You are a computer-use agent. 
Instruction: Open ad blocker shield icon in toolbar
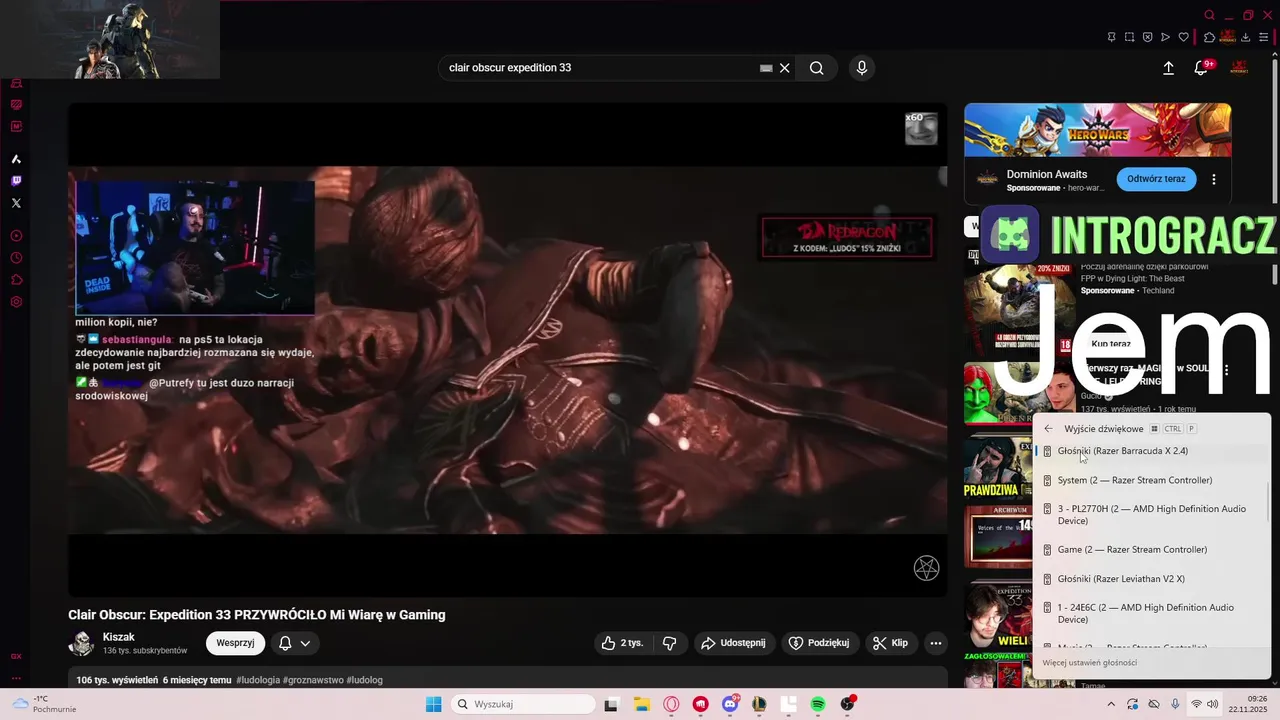(x=1147, y=37)
